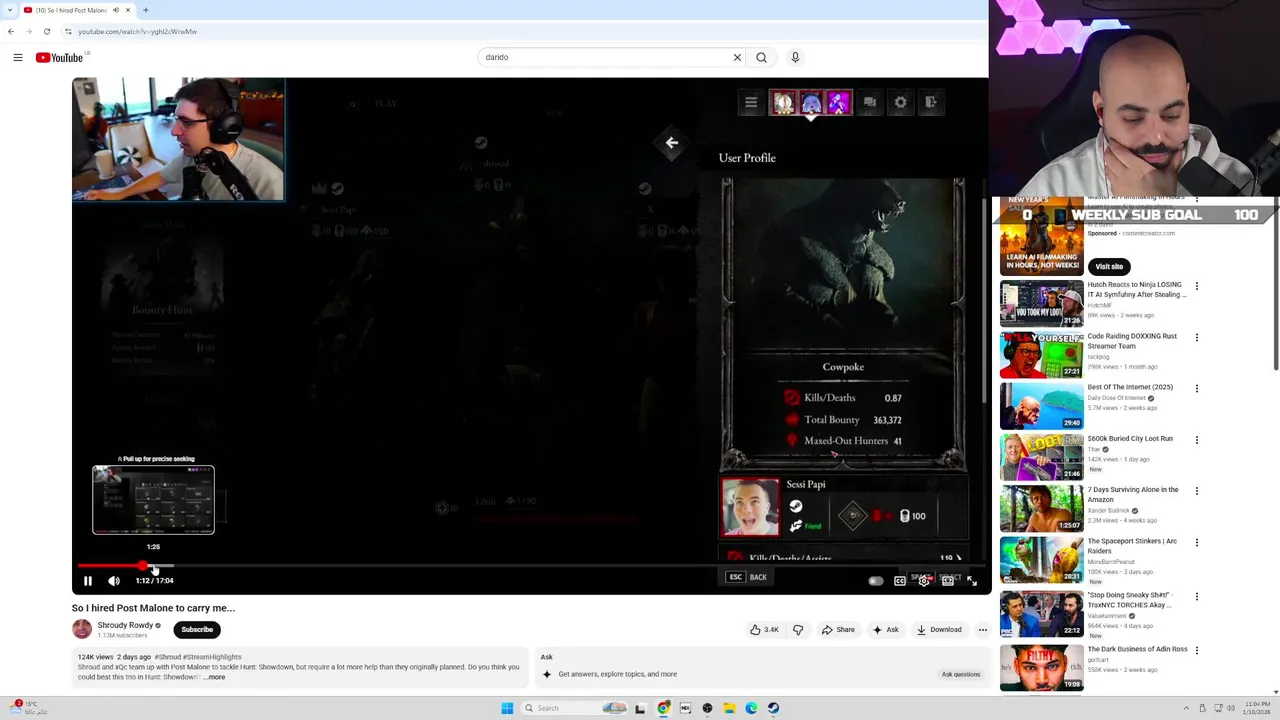Image resolution: width=1280 pixels, height=720 pixels.
Task: Mute the video volume
Action: (114, 580)
